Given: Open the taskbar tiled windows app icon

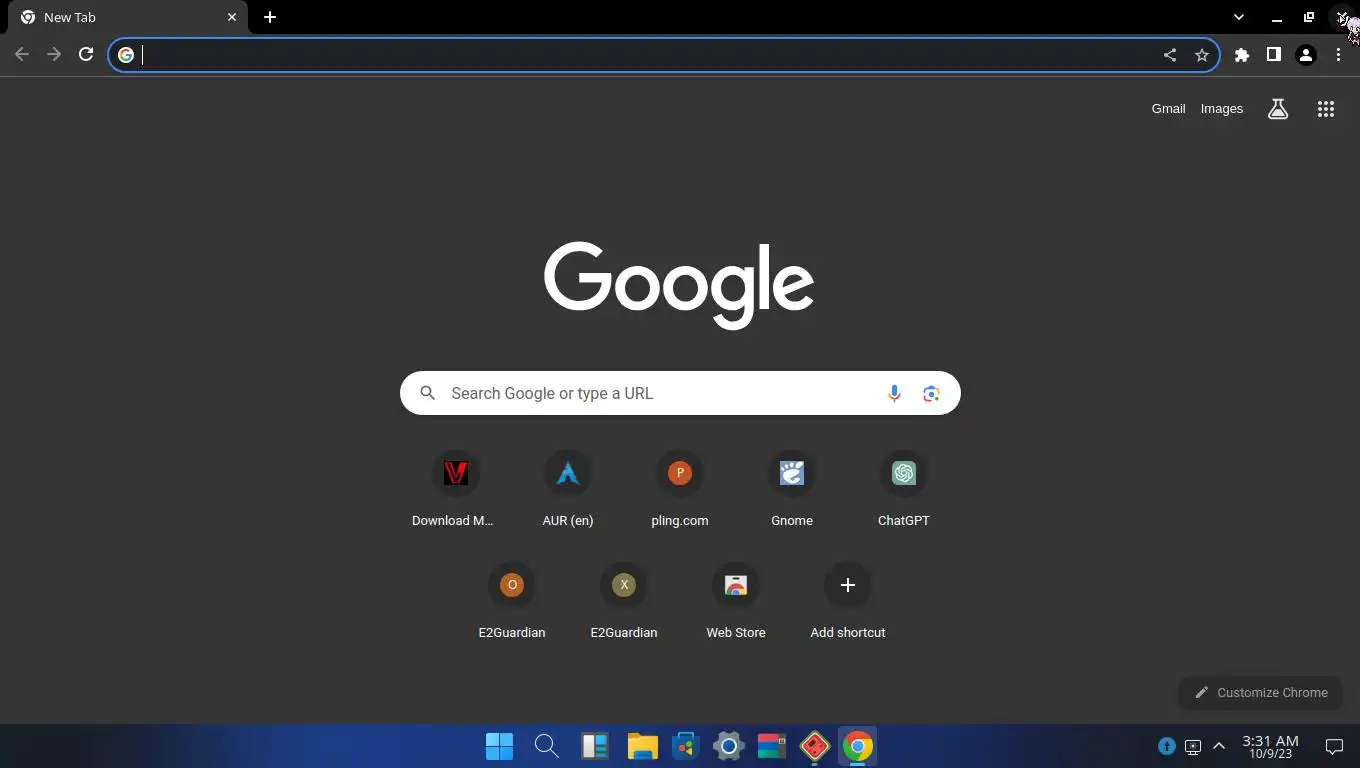Looking at the screenshot, I should point(771,746).
